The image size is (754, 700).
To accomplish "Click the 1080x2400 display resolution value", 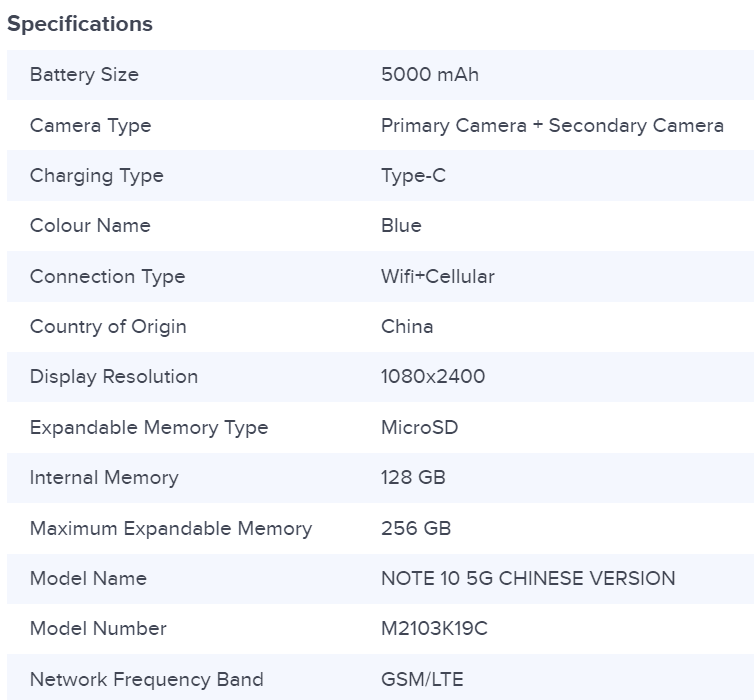I will click(x=433, y=377).
